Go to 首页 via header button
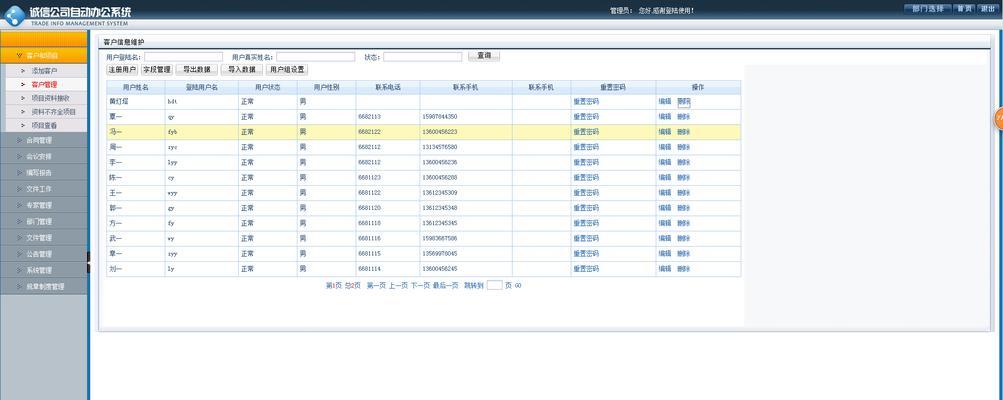Screen dimensions: 1003x400 (964, 9)
